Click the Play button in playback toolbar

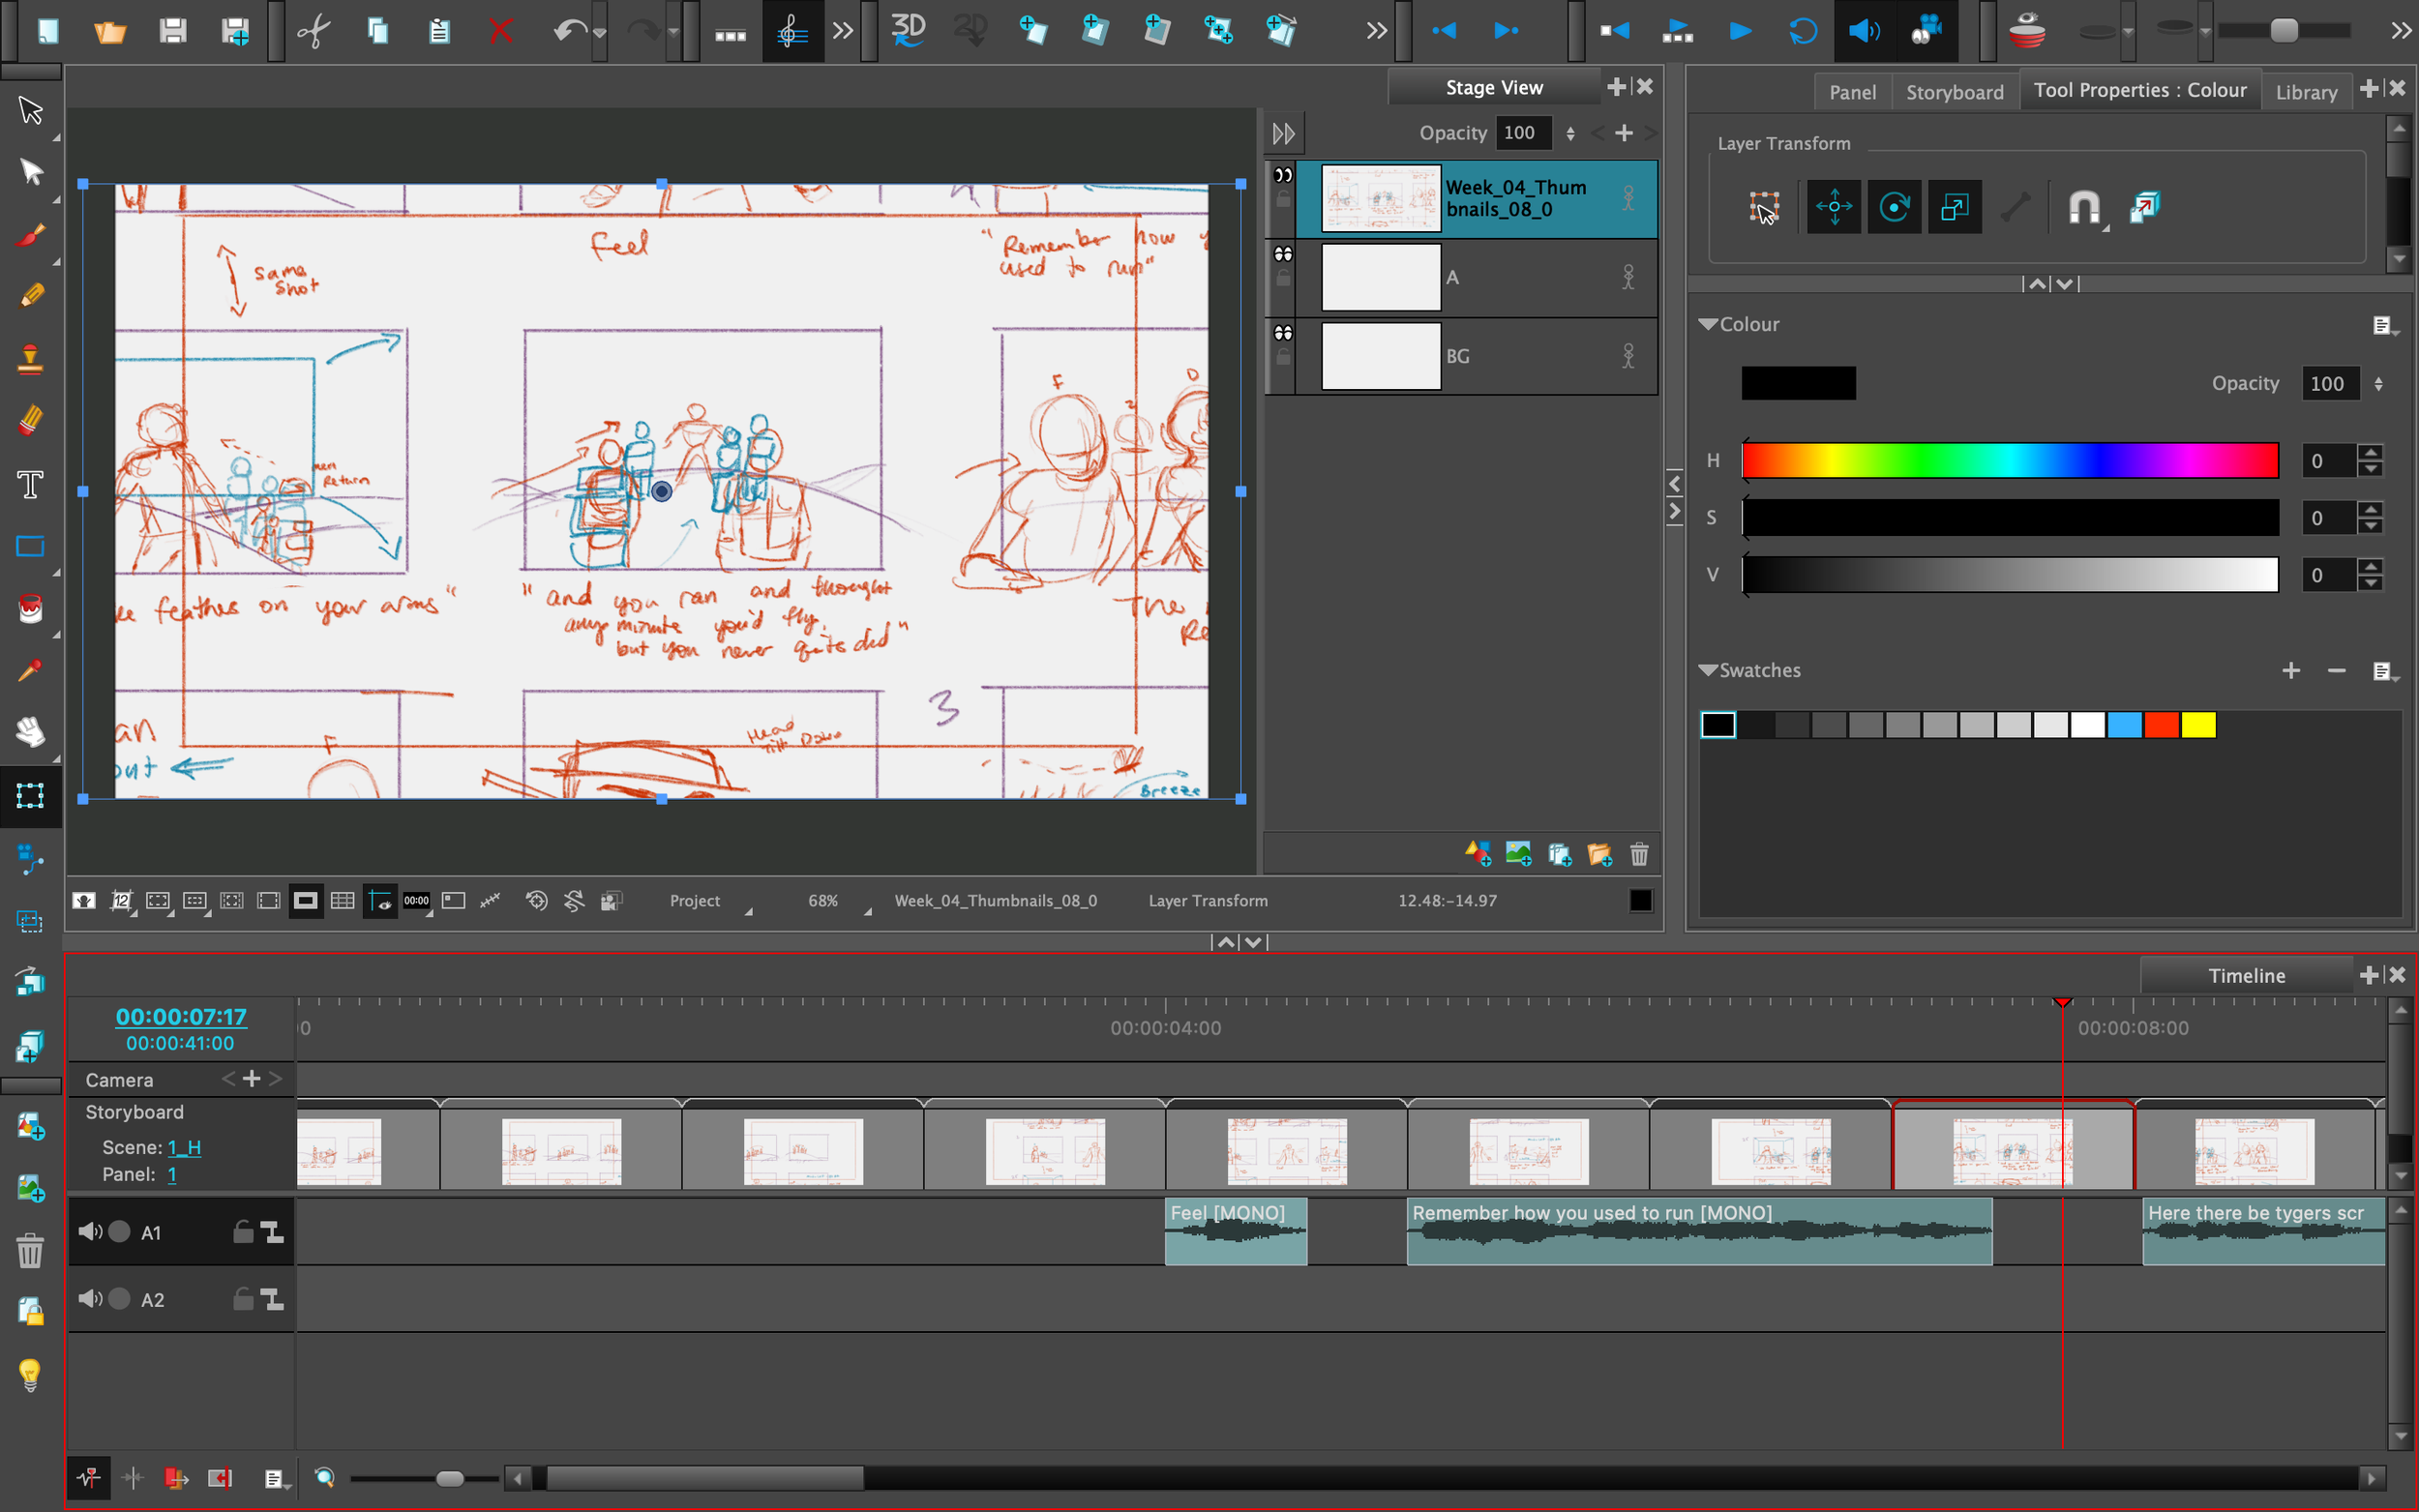coord(1740,31)
